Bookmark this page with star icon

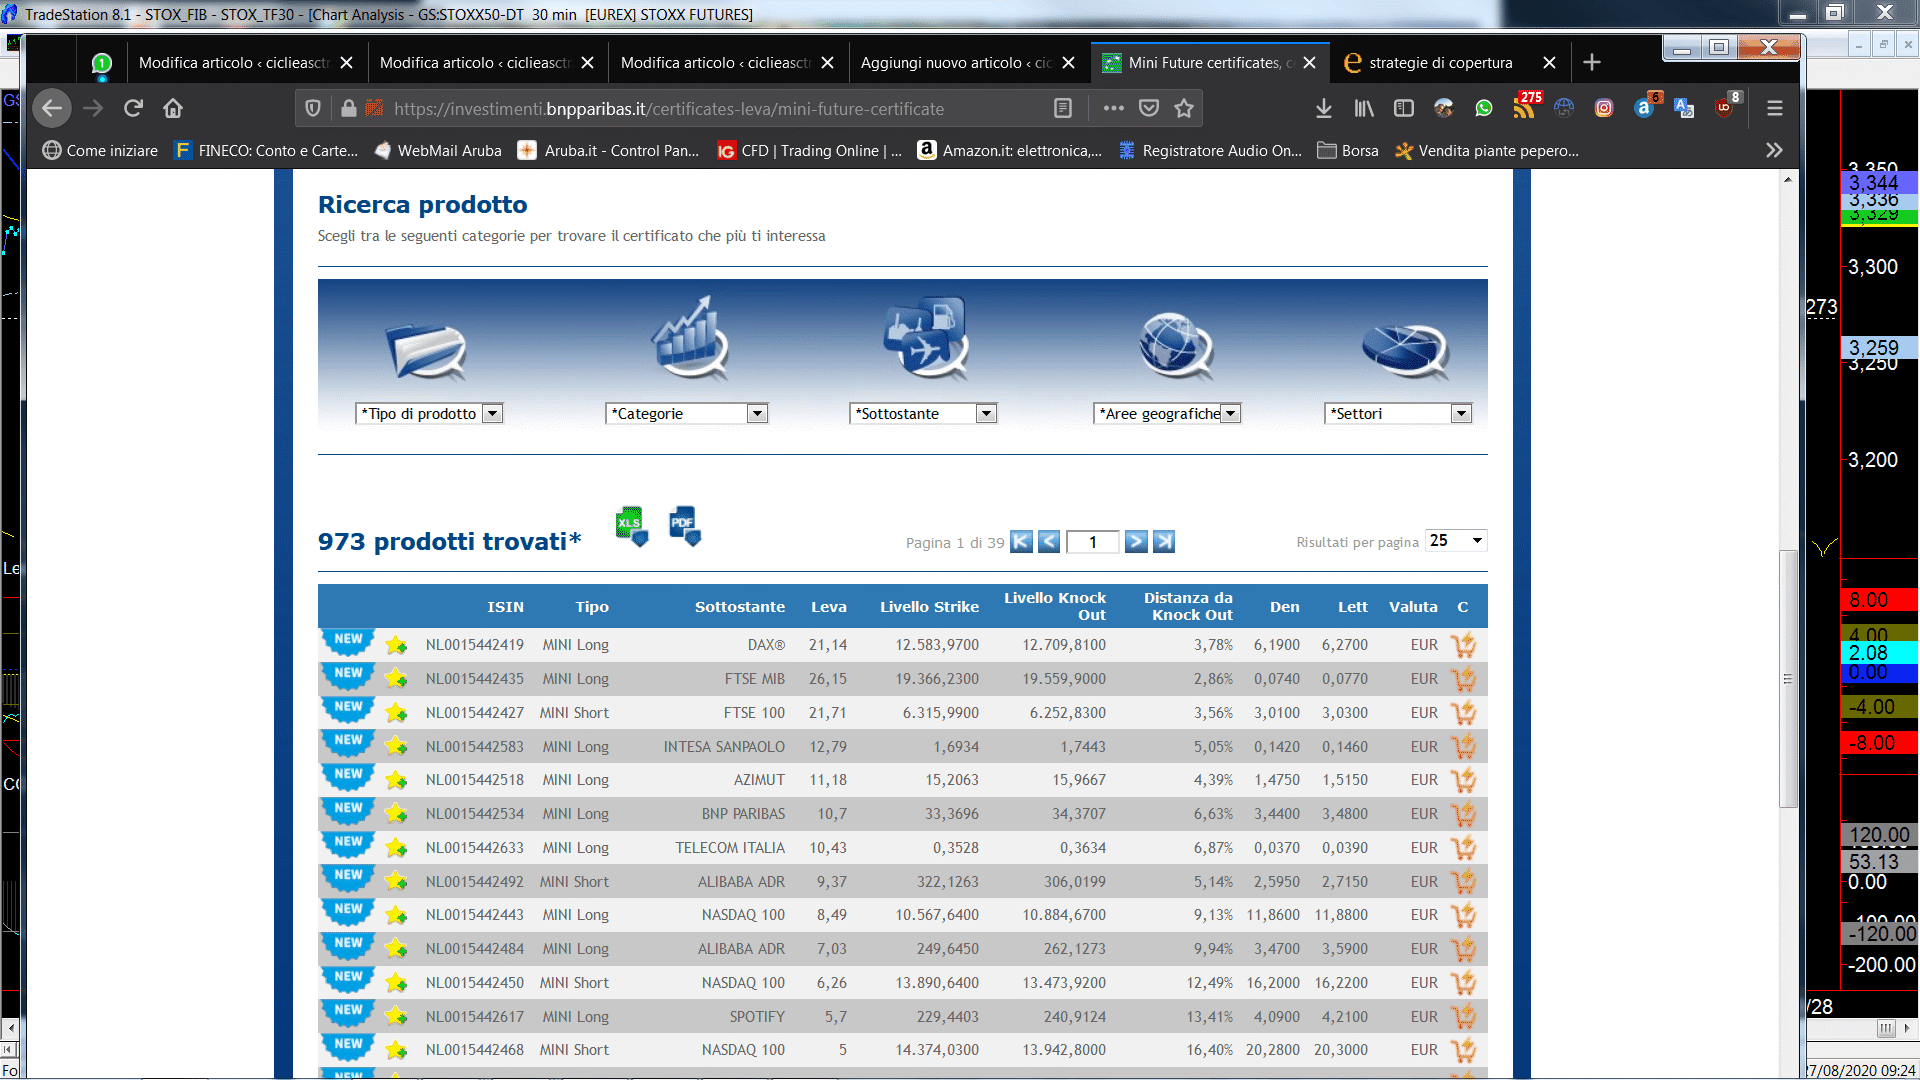(1184, 108)
